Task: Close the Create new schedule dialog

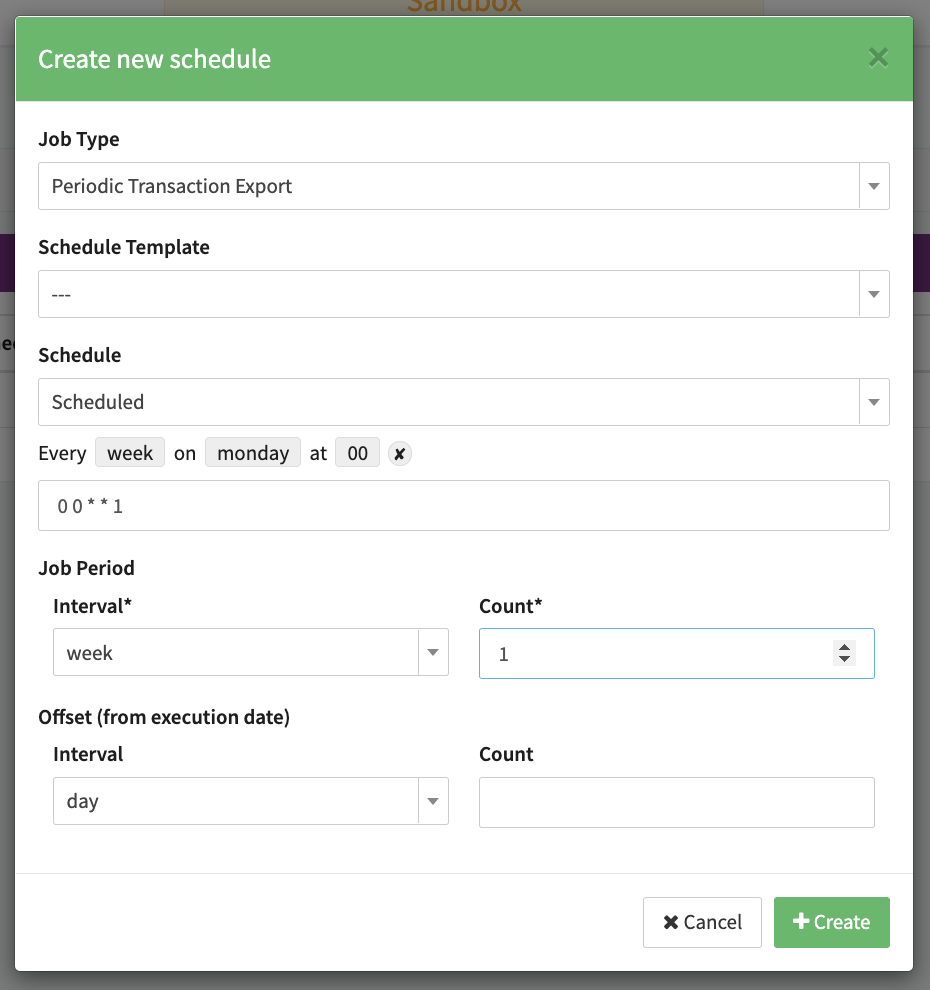Action: 878,58
